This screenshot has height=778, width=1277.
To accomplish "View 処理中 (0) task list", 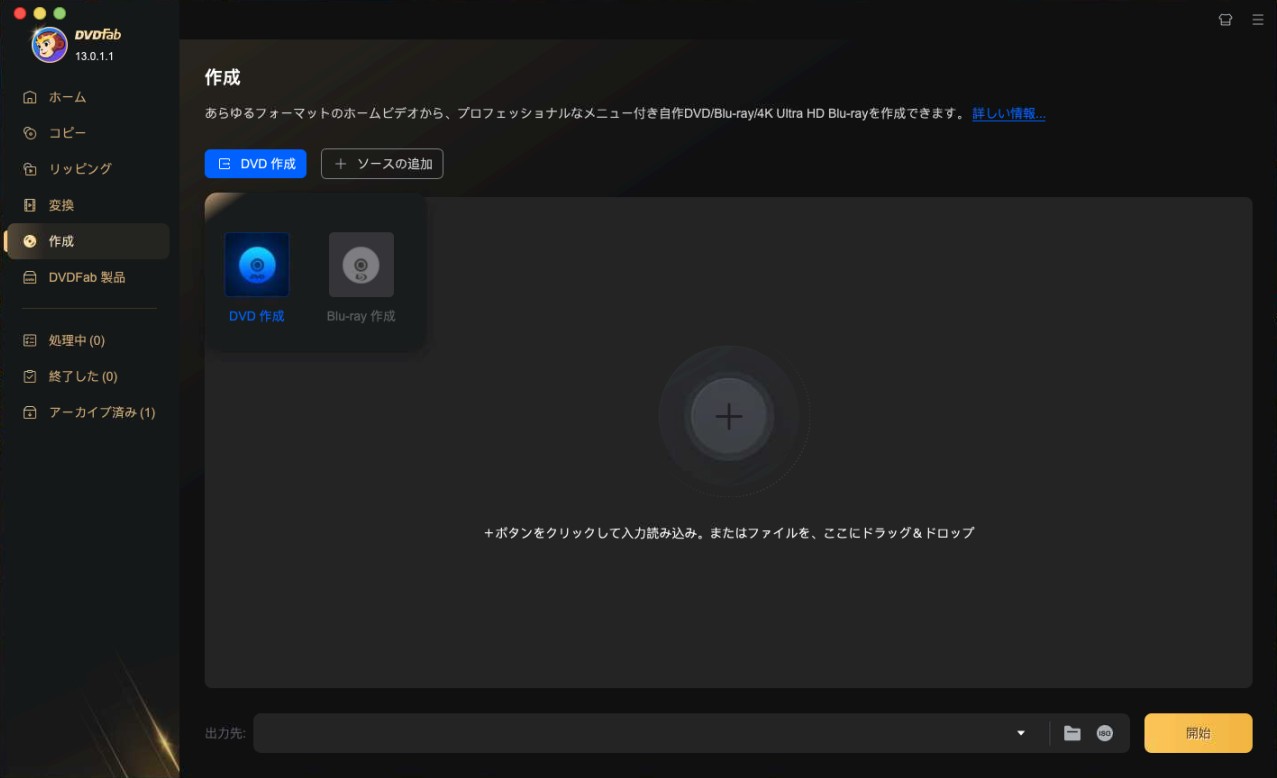I will (87, 340).
